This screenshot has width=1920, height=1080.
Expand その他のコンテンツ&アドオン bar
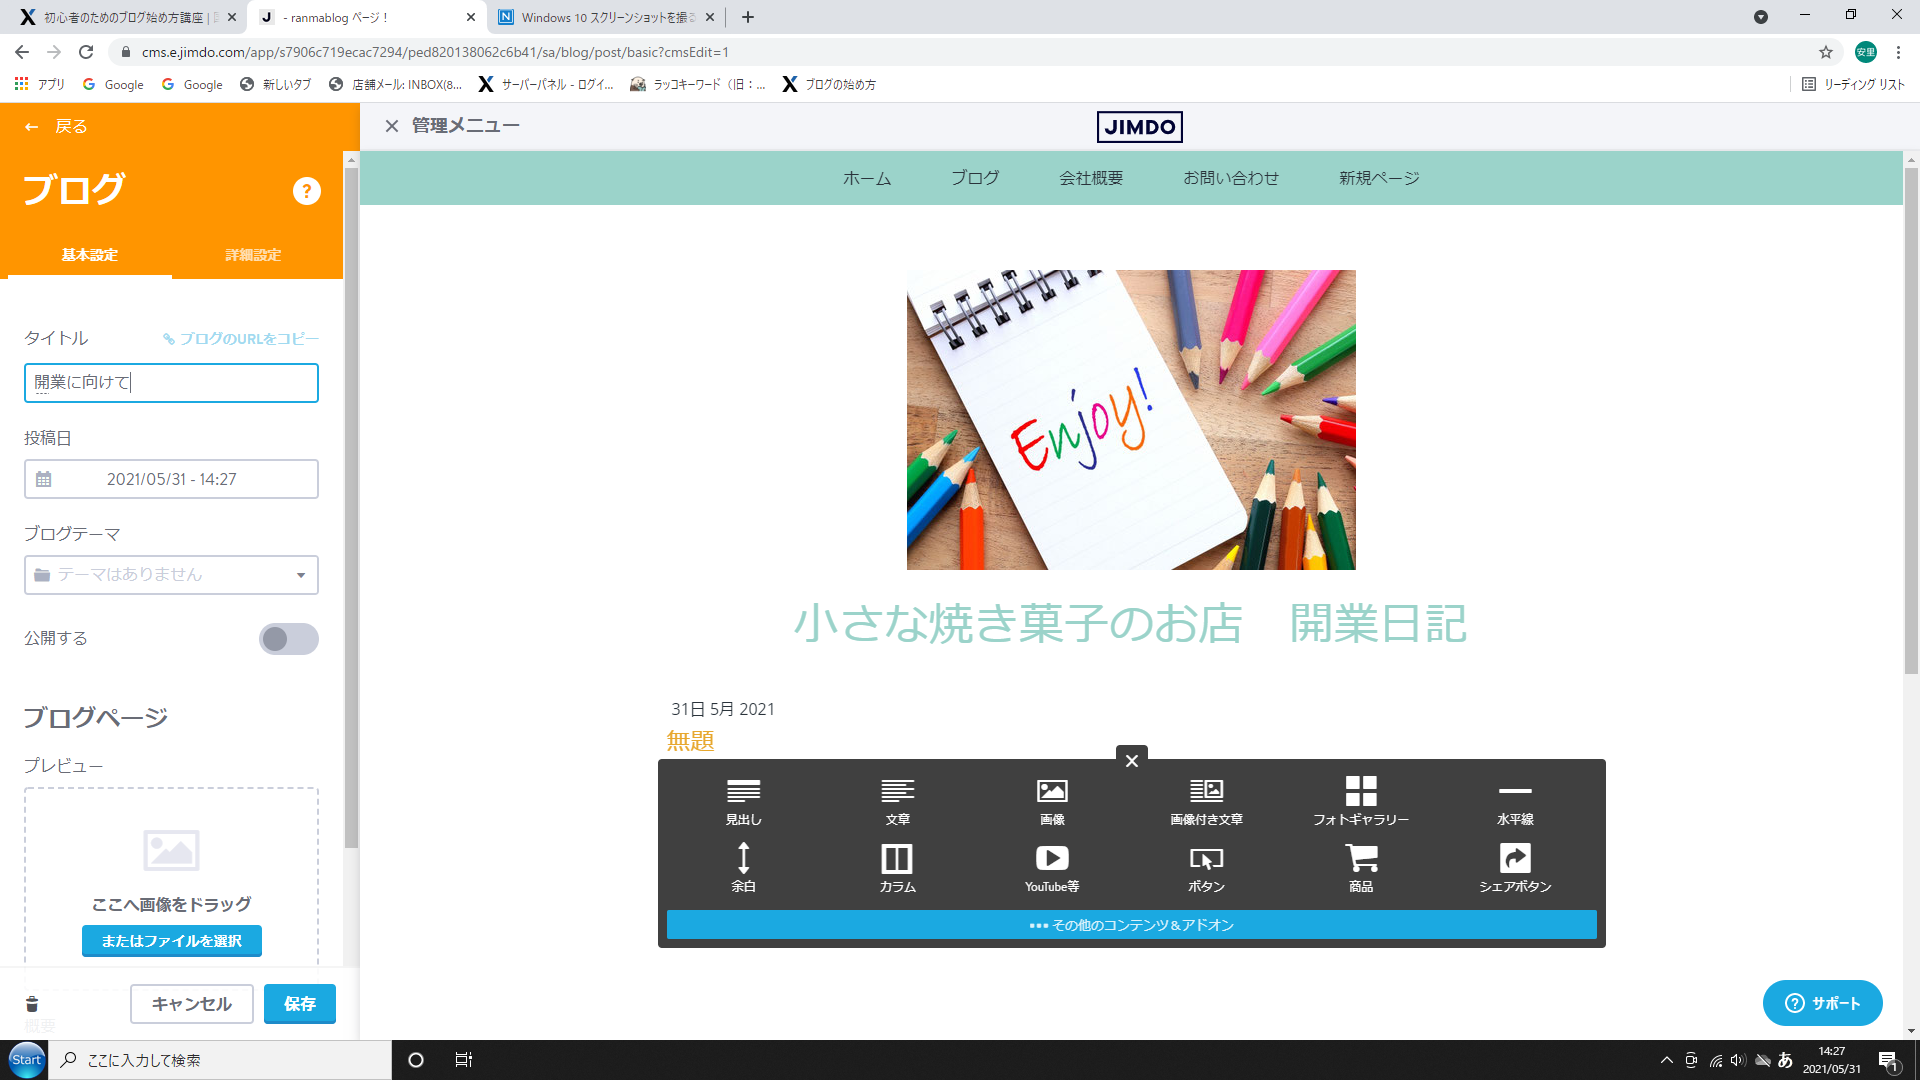click(x=1131, y=925)
